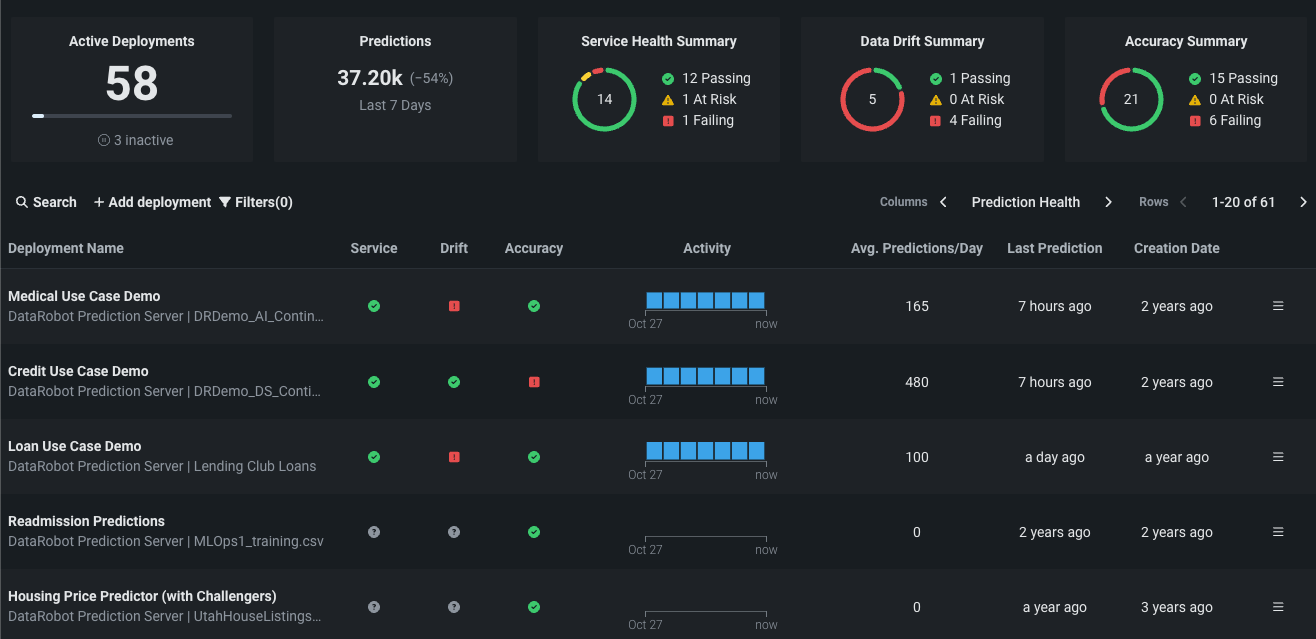Sort by Avg. Predictions/Day column header
The image size is (1316, 639).
point(916,248)
